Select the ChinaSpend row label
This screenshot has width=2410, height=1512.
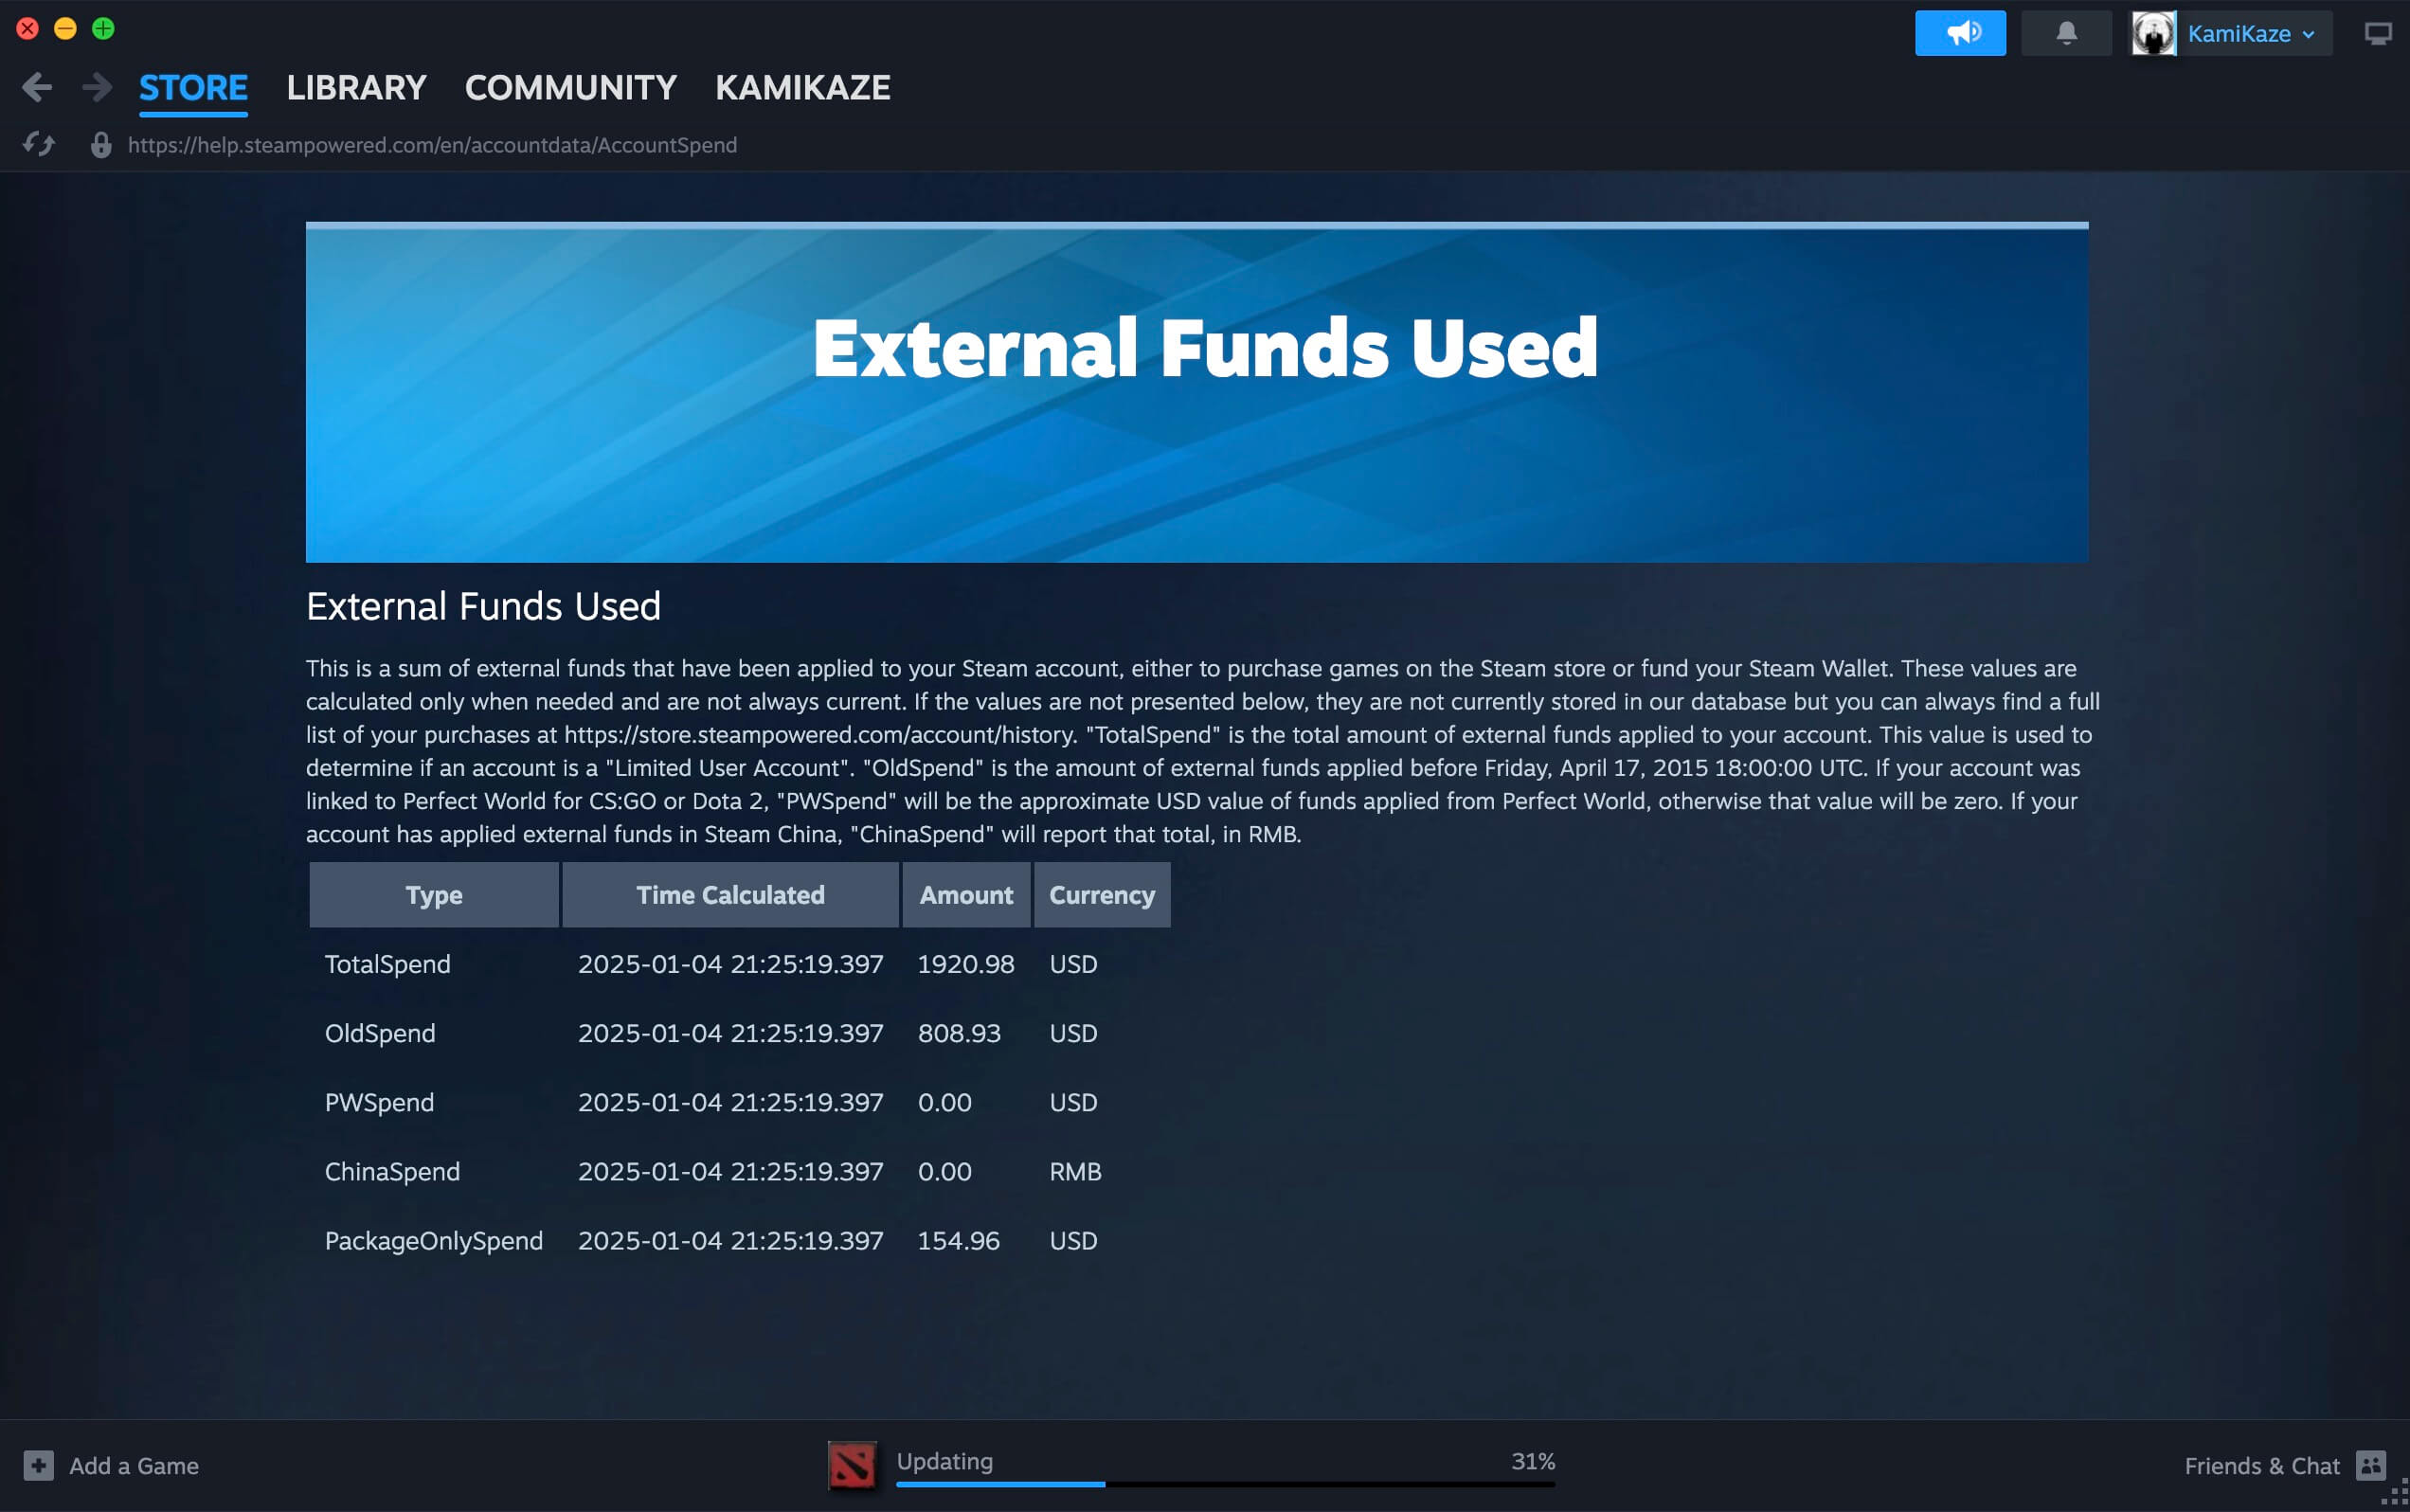pos(392,1171)
